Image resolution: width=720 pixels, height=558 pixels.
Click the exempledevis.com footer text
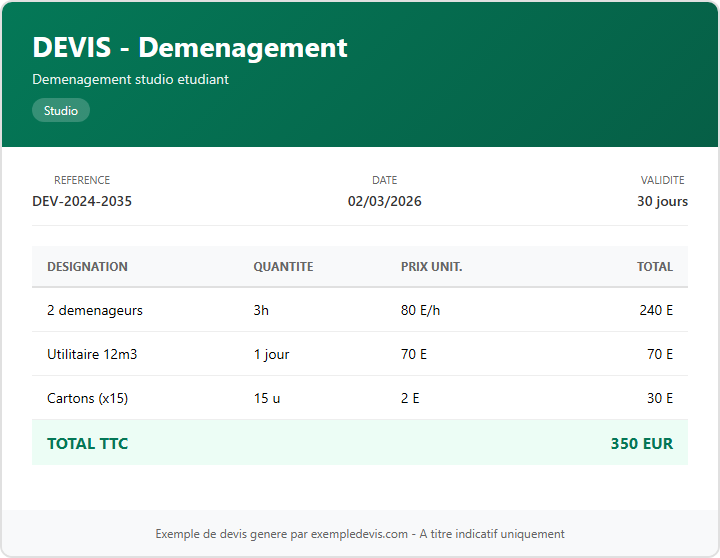[360, 534]
